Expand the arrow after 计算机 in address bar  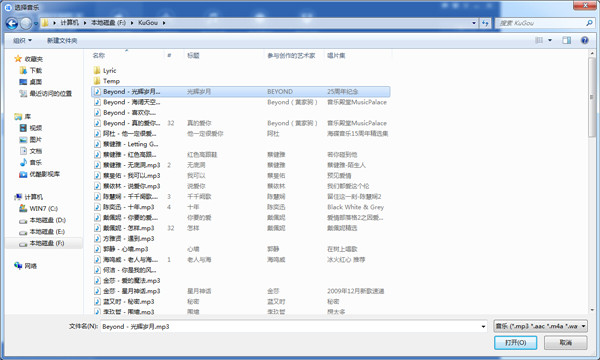click(85, 23)
